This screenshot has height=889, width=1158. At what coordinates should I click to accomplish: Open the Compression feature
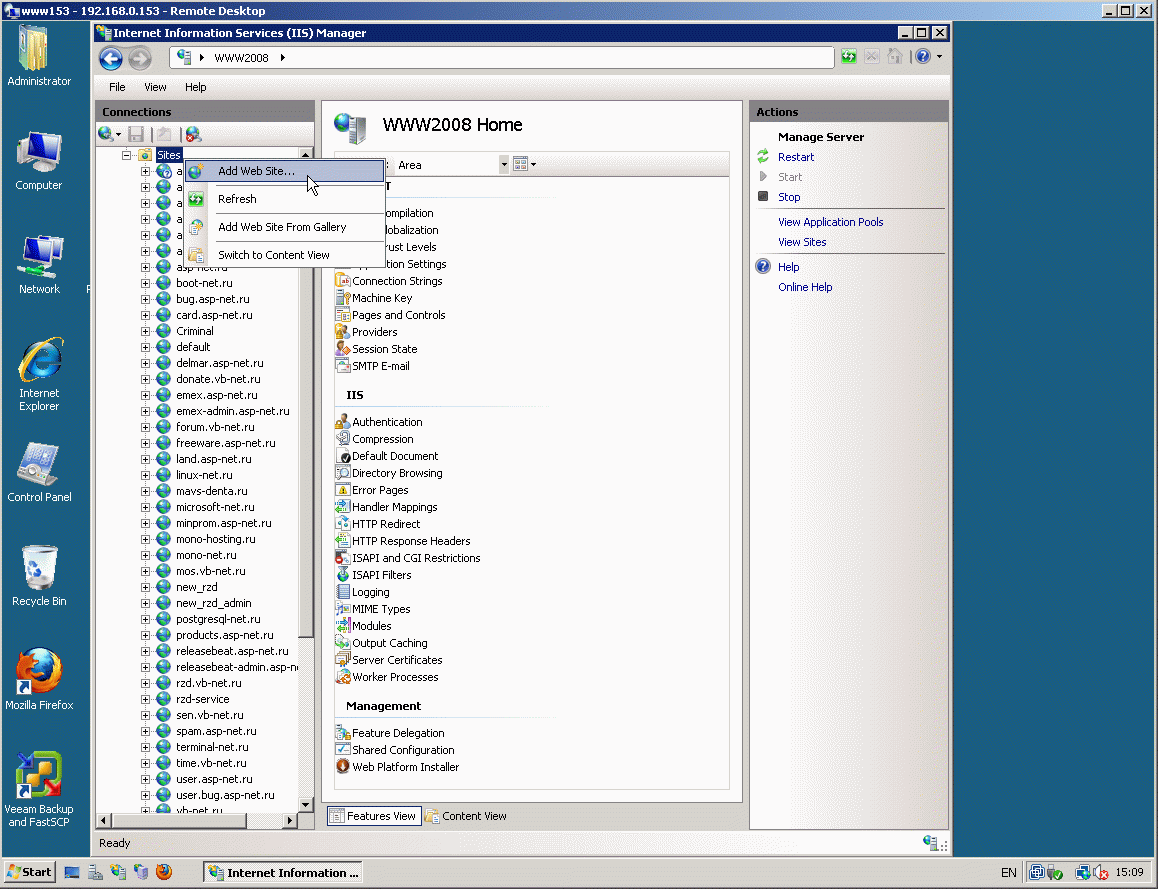tap(374, 439)
